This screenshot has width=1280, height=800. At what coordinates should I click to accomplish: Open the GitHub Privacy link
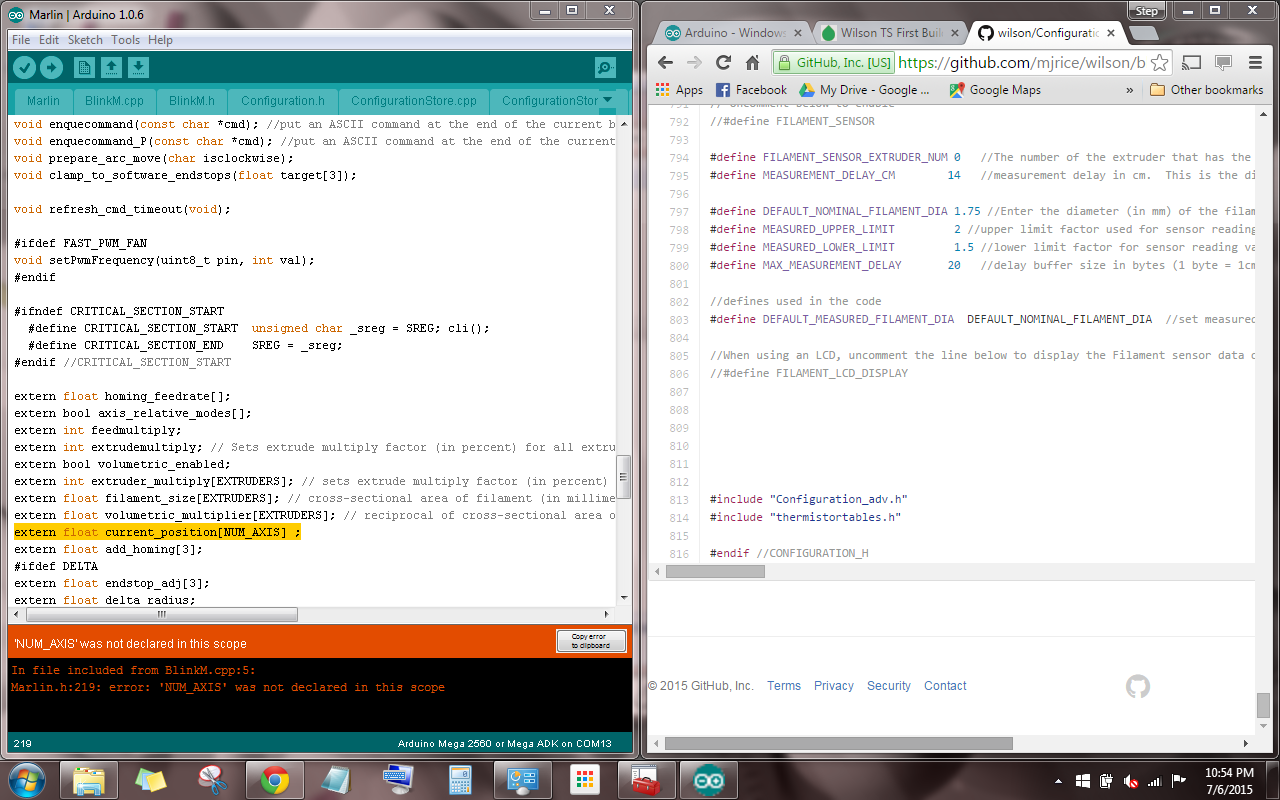[833, 686]
